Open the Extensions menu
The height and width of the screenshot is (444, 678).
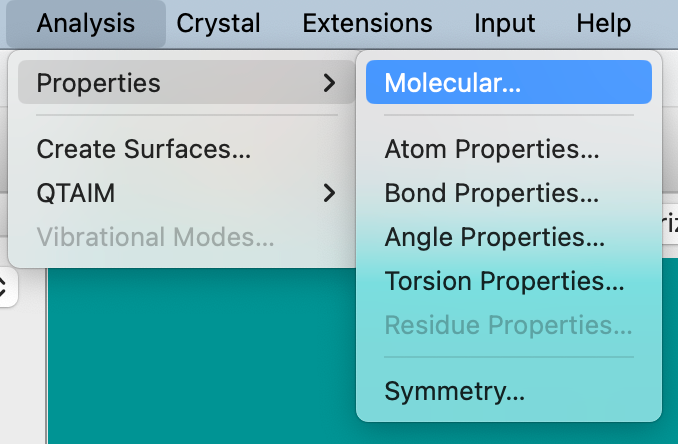(x=367, y=23)
